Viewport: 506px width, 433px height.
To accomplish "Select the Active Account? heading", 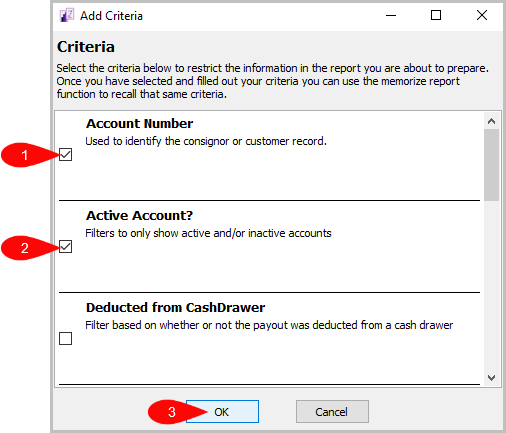I will click(x=139, y=216).
